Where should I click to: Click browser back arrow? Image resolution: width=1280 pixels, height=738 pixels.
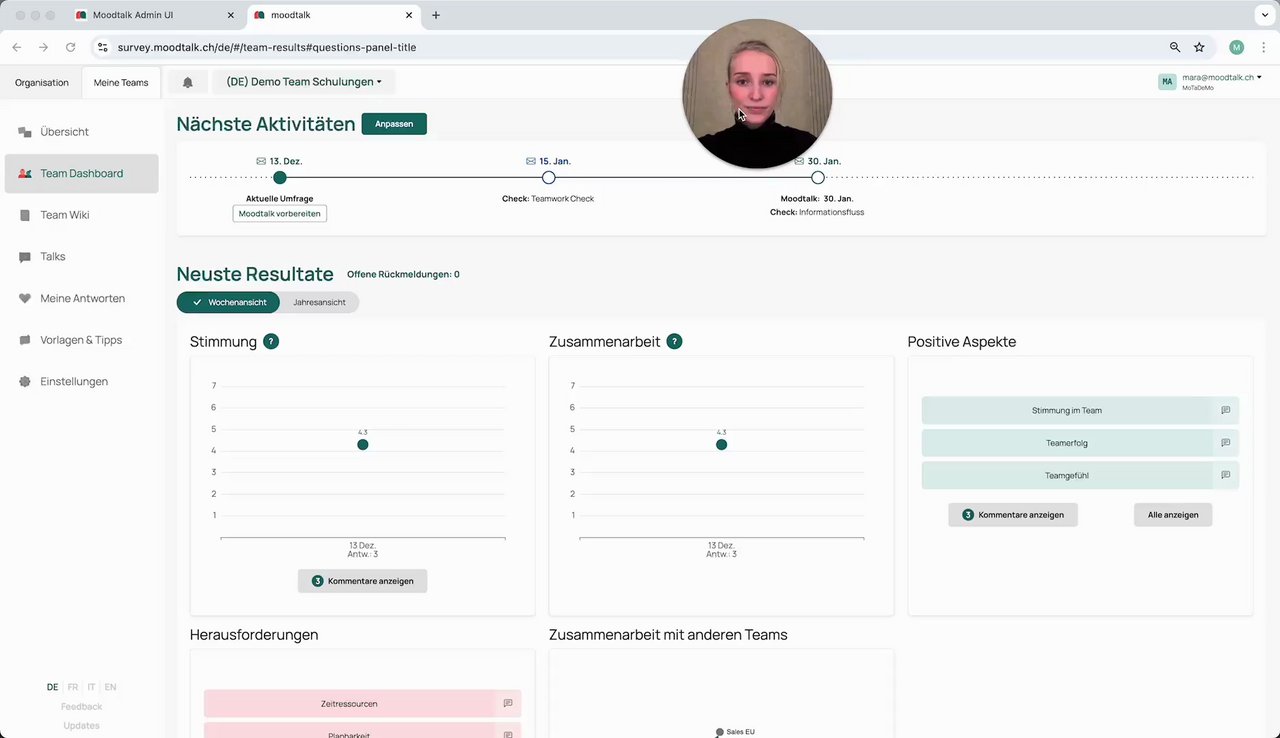pos(17,47)
